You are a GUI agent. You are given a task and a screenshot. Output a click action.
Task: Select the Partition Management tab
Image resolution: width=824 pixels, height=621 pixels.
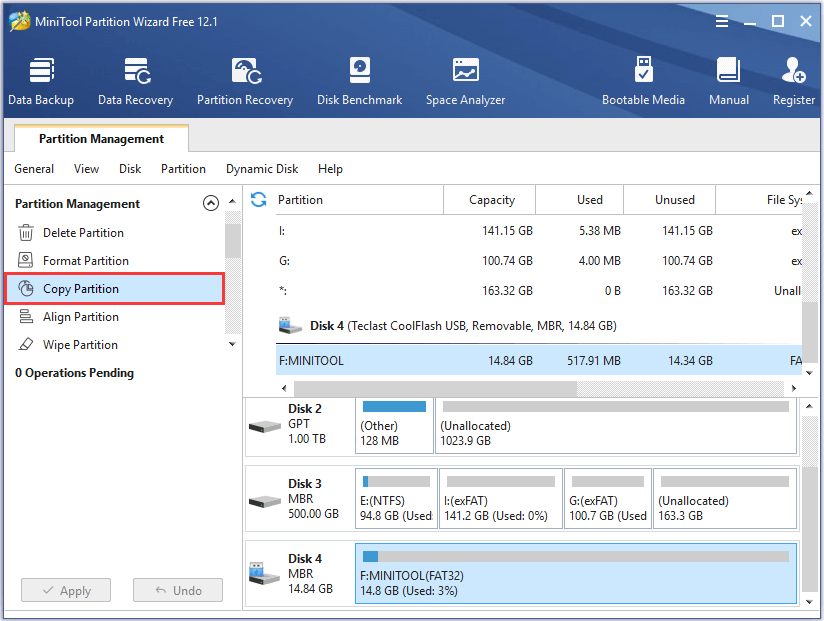coord(101,139)
